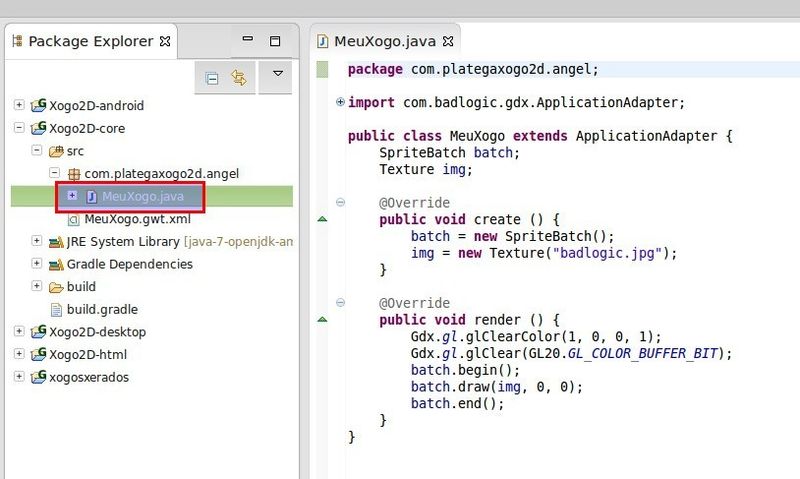Screen dimensions: 800x479
Task: Click the xogosxerados project icon
Action: point(38,377)
